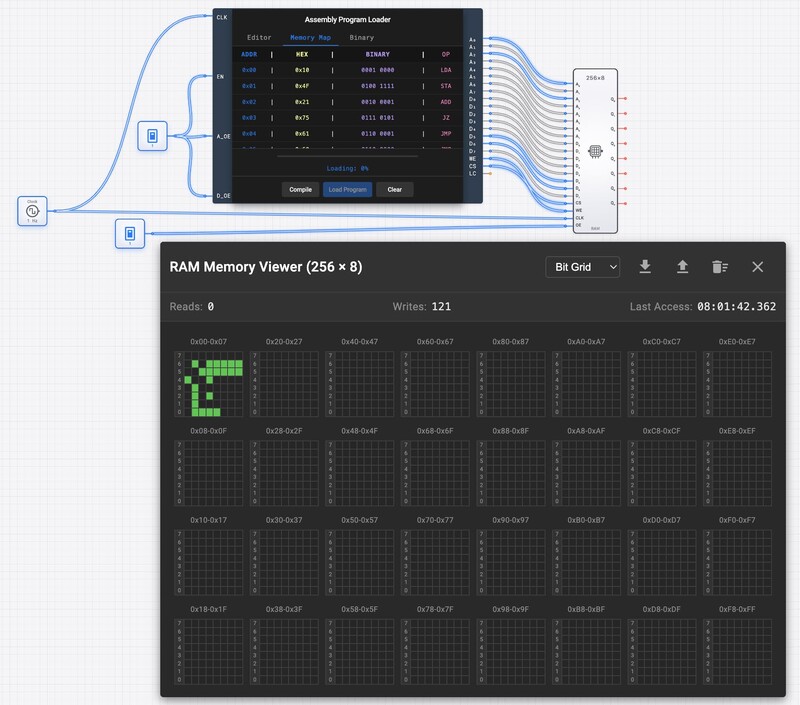The image size is (800, 705).
Task: Switch to the Binary tab
Action: click(x=362, y=36)
